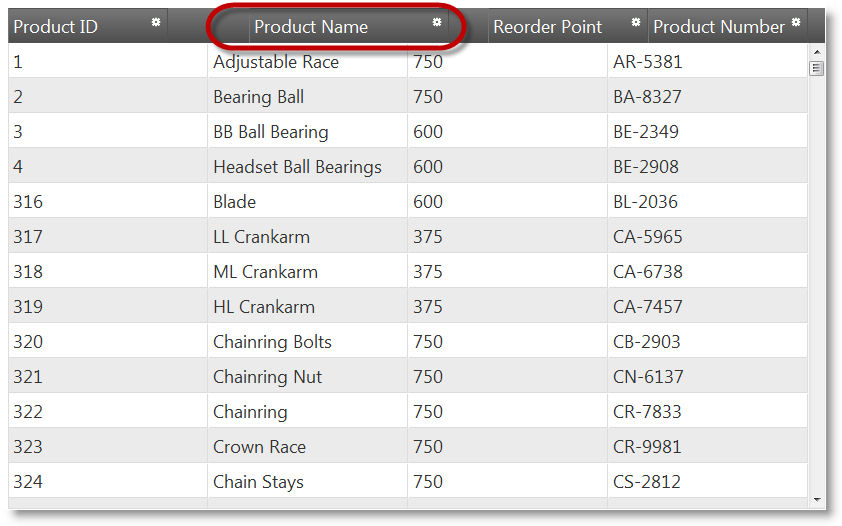Screen dimensions: 842x526
Task: Click the scrollbar down arrow
Action: tap(817, 498)
